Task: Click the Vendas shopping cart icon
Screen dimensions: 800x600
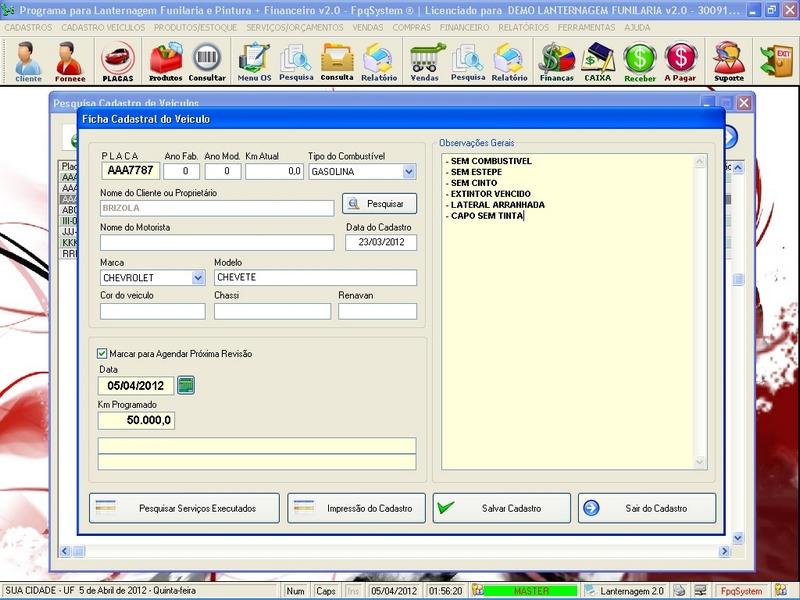Action: (x=425, y=61)
